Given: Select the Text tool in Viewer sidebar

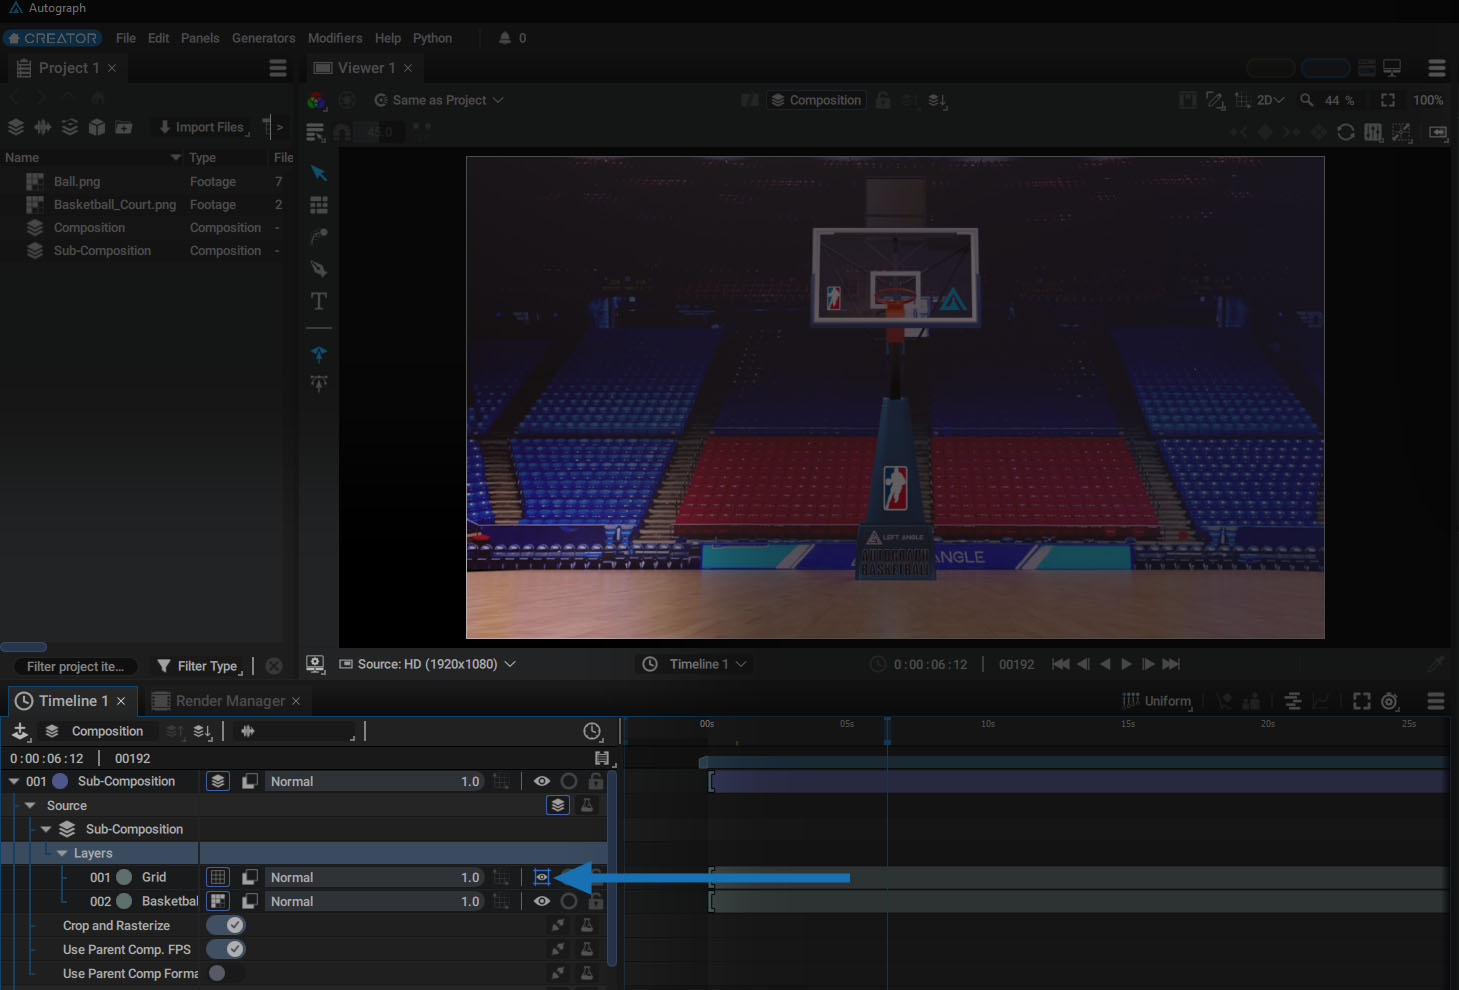Looking at the screenshot, I should (x=319, y=301).
